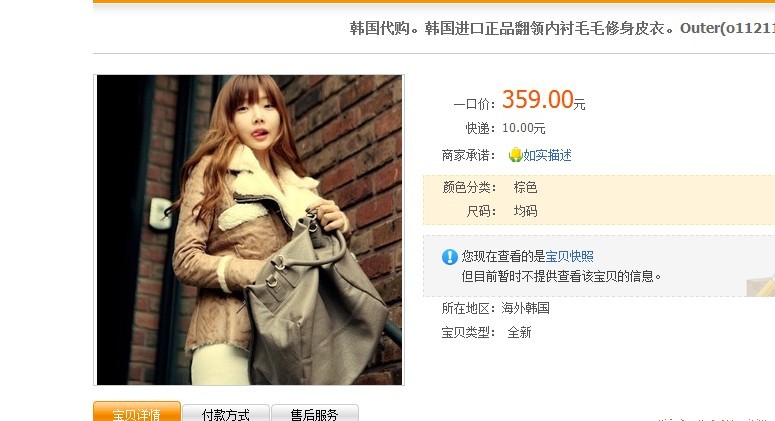The width and height of the screenshot is (775, 421).
Task: Open the 售后服务 tab
Action: (315, 413)
